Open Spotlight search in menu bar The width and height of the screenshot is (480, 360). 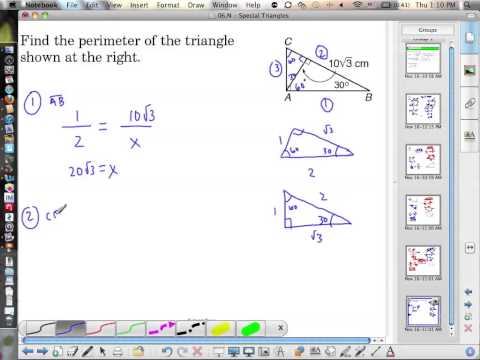[467, 5]
